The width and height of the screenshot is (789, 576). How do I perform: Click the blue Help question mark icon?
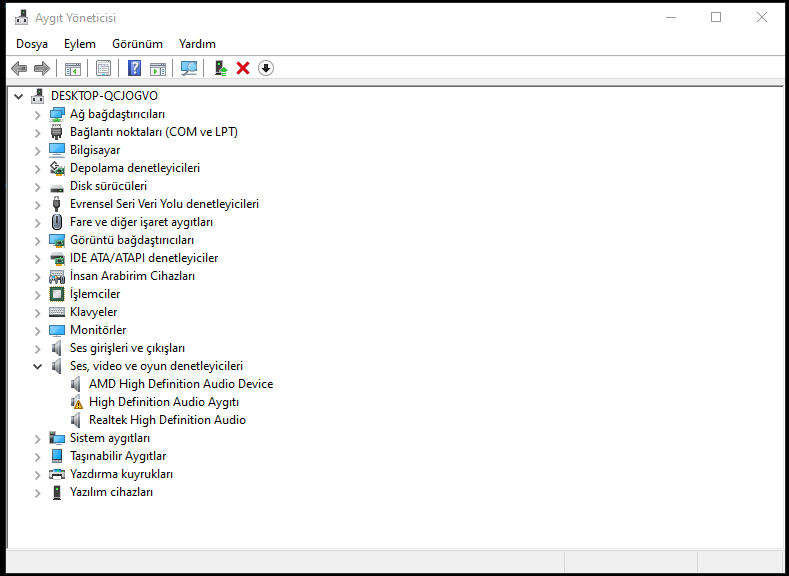(x=134, y=68)
